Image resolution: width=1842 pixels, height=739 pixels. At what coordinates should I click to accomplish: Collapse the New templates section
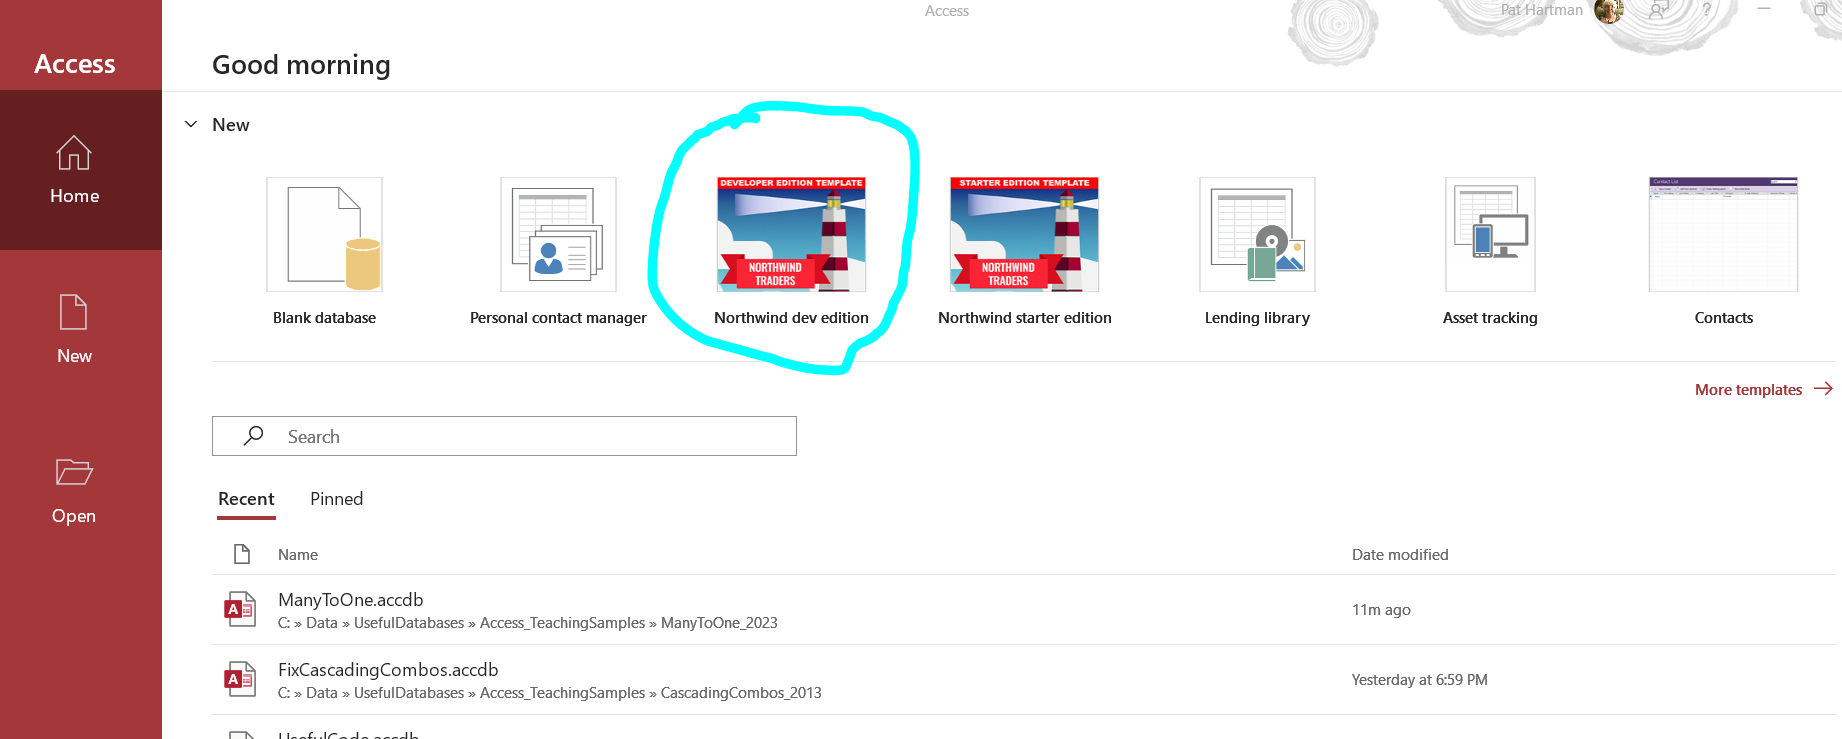[191, 125]
